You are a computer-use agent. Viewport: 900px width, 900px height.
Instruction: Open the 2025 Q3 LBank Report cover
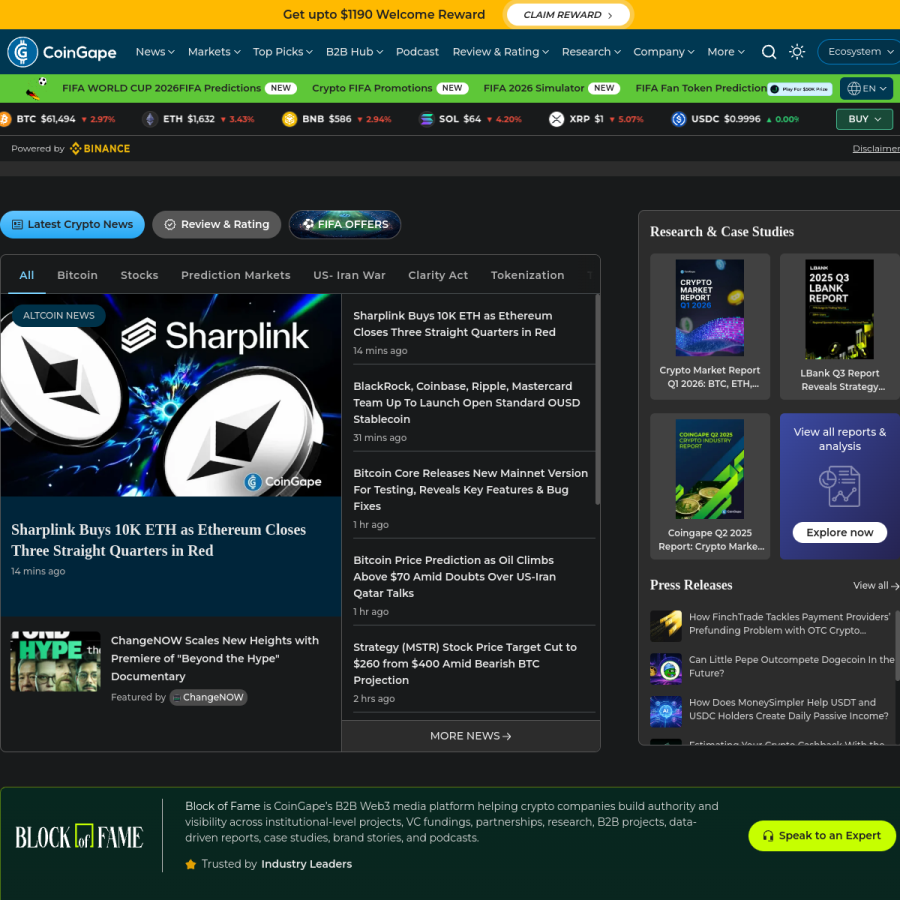click(x=839, y=309)
